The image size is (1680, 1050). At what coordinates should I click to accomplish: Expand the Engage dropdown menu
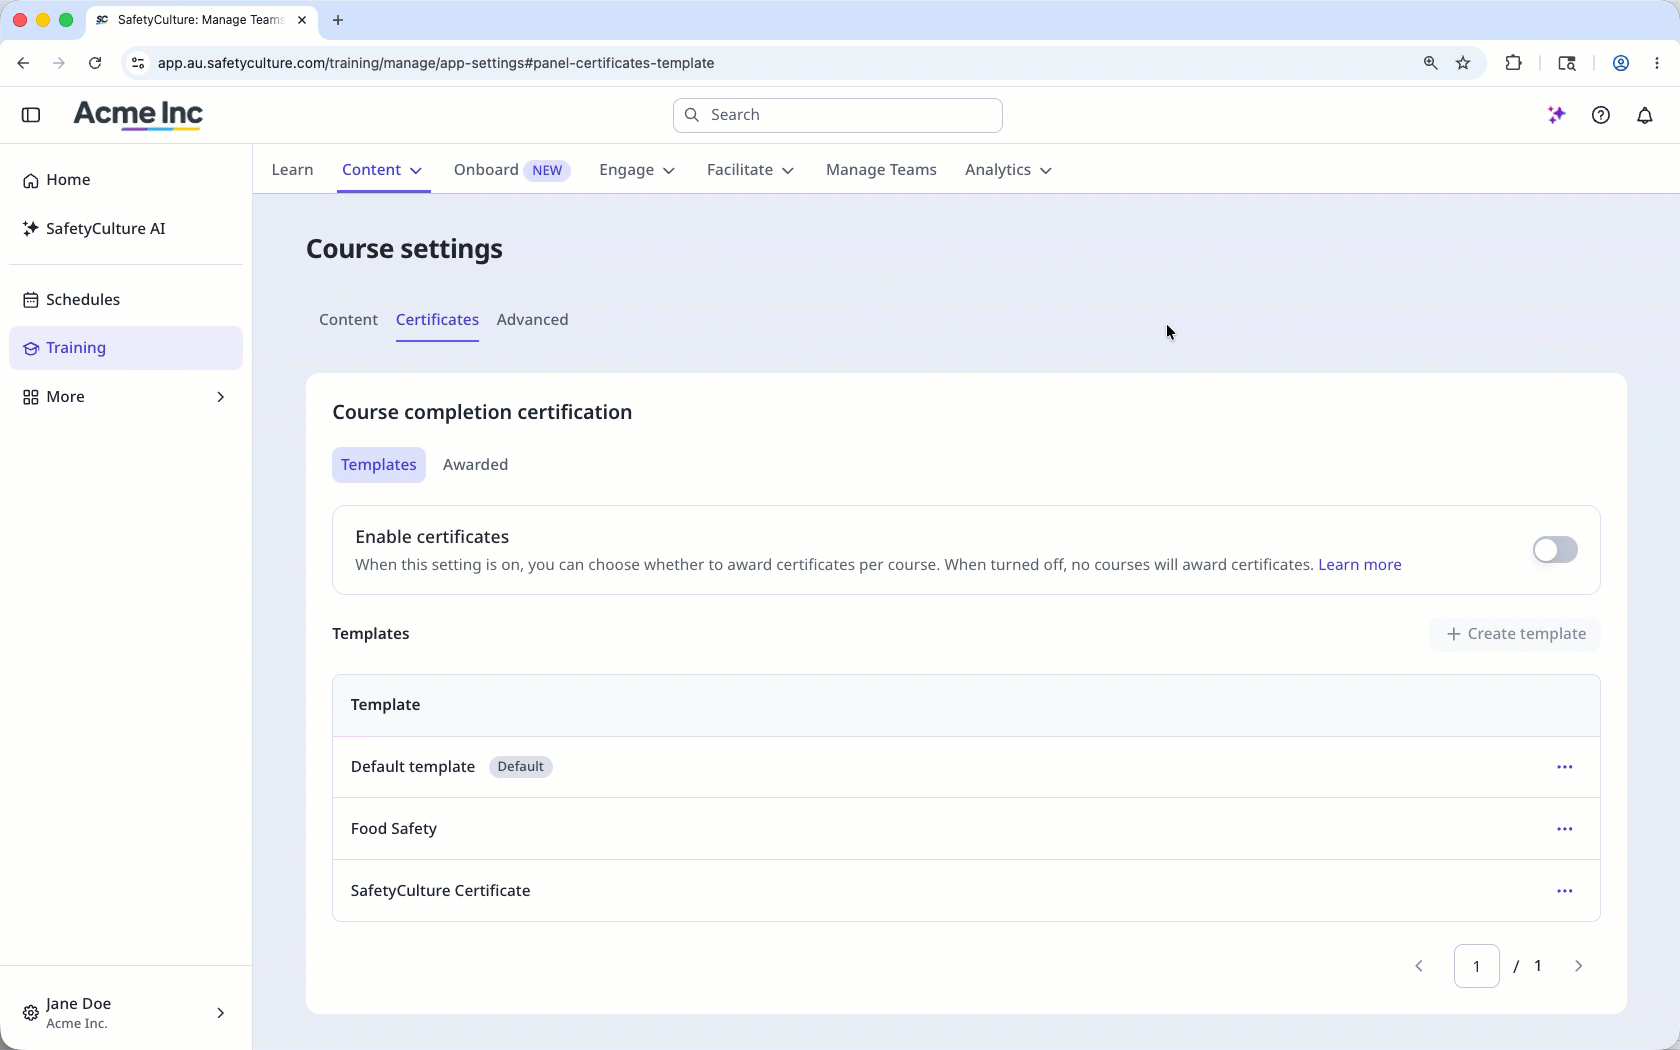[x=637, y=170]
